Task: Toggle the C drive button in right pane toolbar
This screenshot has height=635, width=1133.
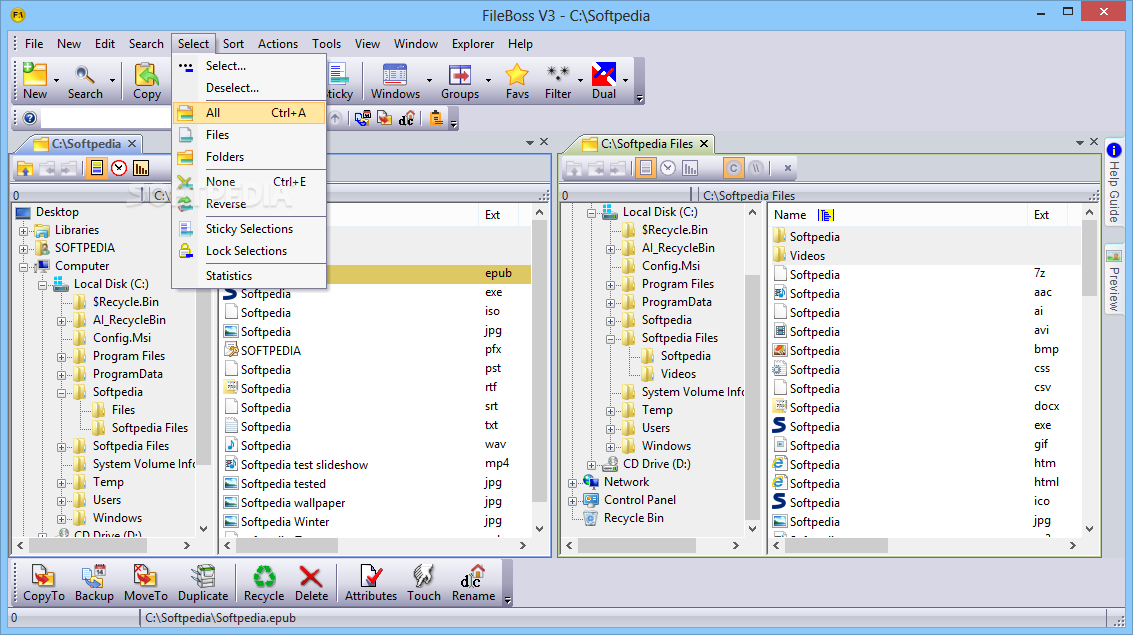Action: click(x=733, y=168)
